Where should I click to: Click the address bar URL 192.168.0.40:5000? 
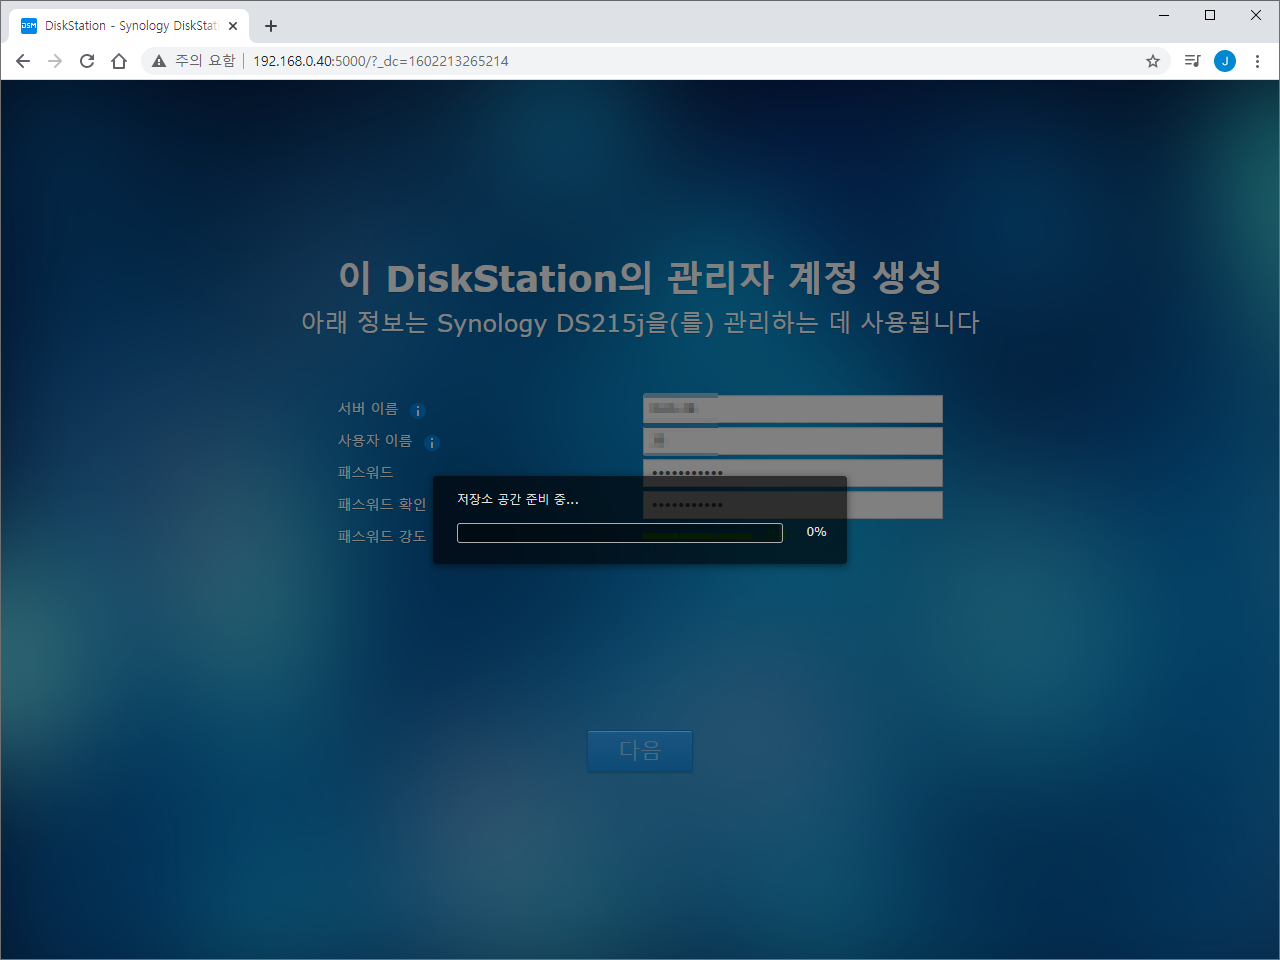tap(381, 61)
